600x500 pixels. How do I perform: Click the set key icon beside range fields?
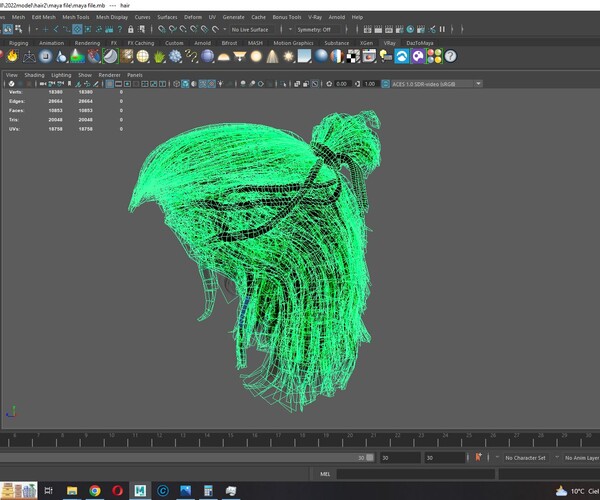tap(478, 457)
